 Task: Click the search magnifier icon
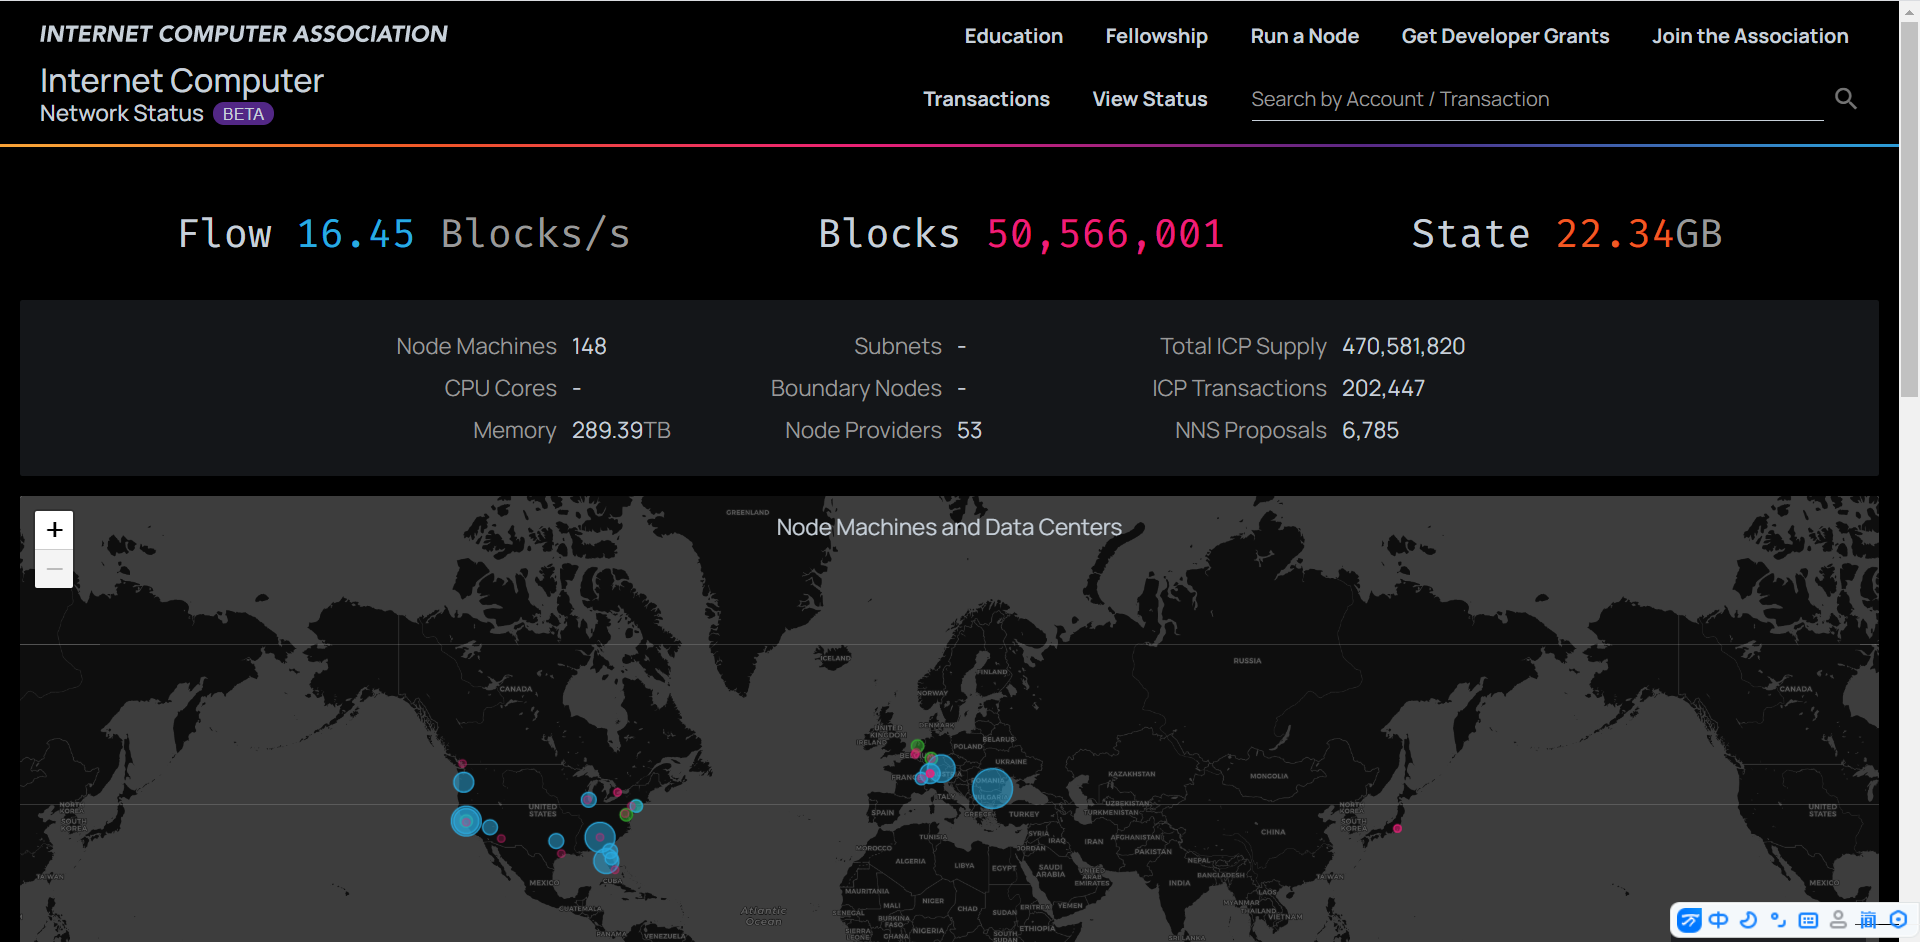click(1845, 98)
